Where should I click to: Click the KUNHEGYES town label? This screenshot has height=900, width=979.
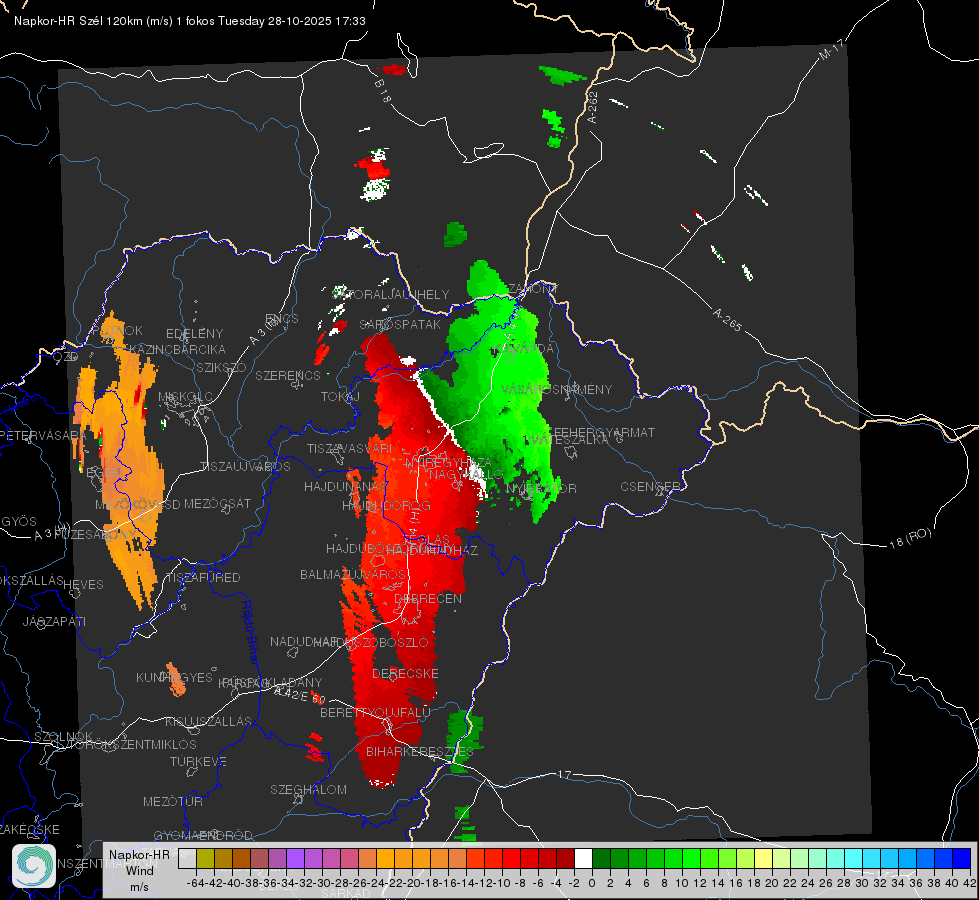tap(174, 678)
